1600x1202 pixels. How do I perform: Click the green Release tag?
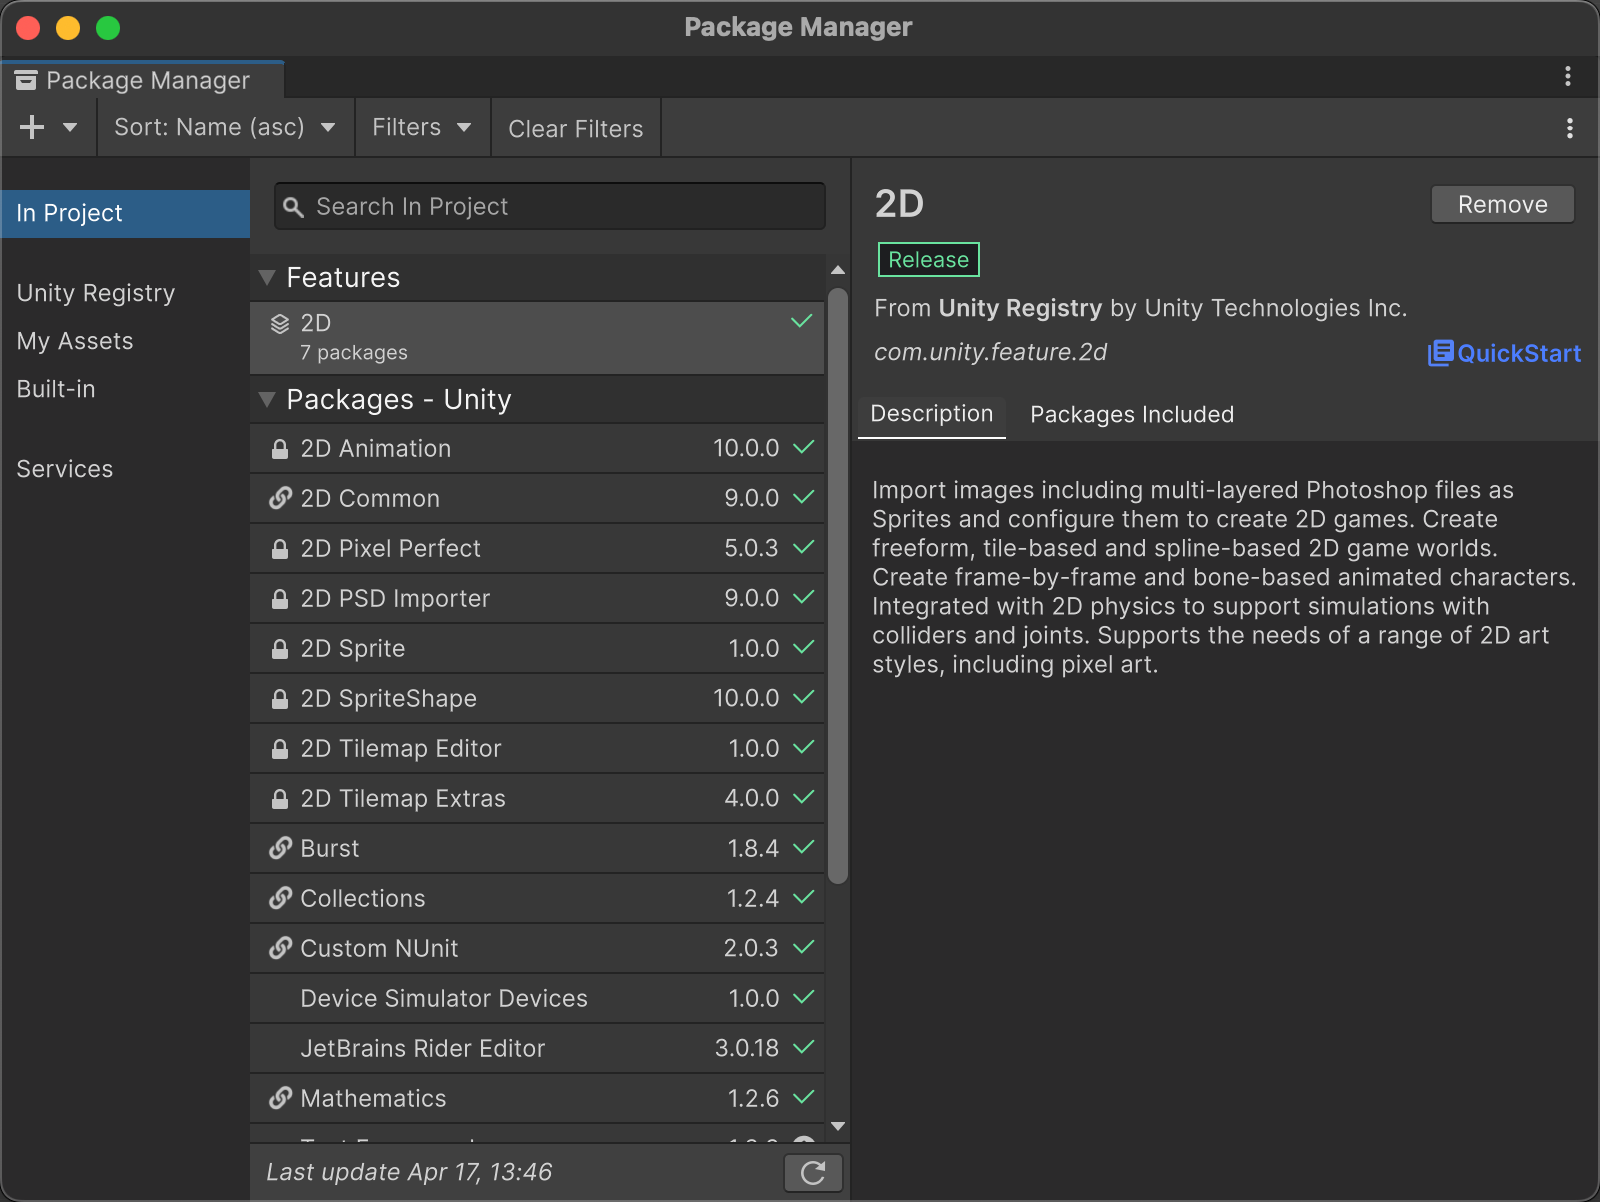coord(929,260)
